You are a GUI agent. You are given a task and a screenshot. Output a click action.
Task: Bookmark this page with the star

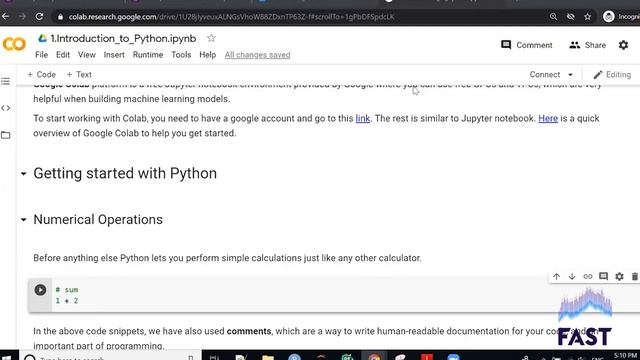588,17
